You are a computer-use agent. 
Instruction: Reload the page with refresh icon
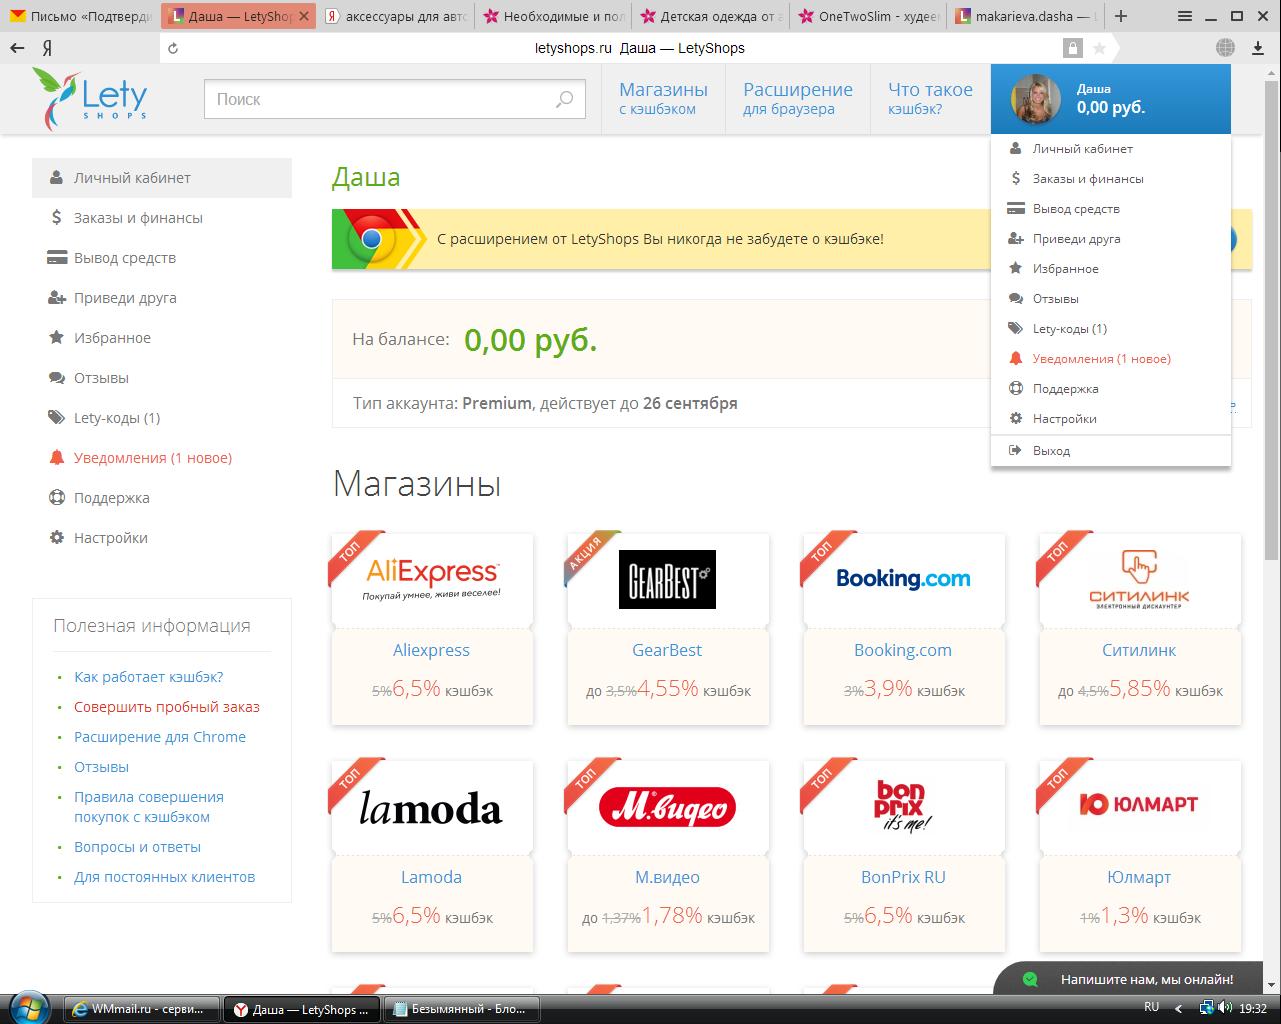tap(173, 48)
